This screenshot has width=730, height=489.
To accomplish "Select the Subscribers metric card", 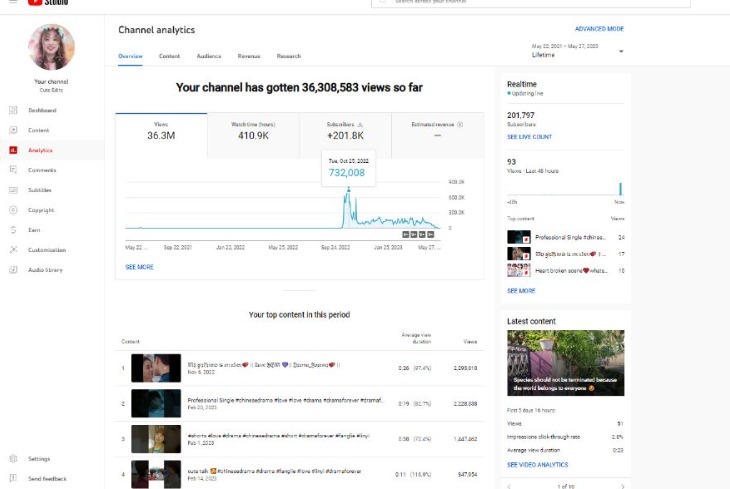I will tap(345, 136).
